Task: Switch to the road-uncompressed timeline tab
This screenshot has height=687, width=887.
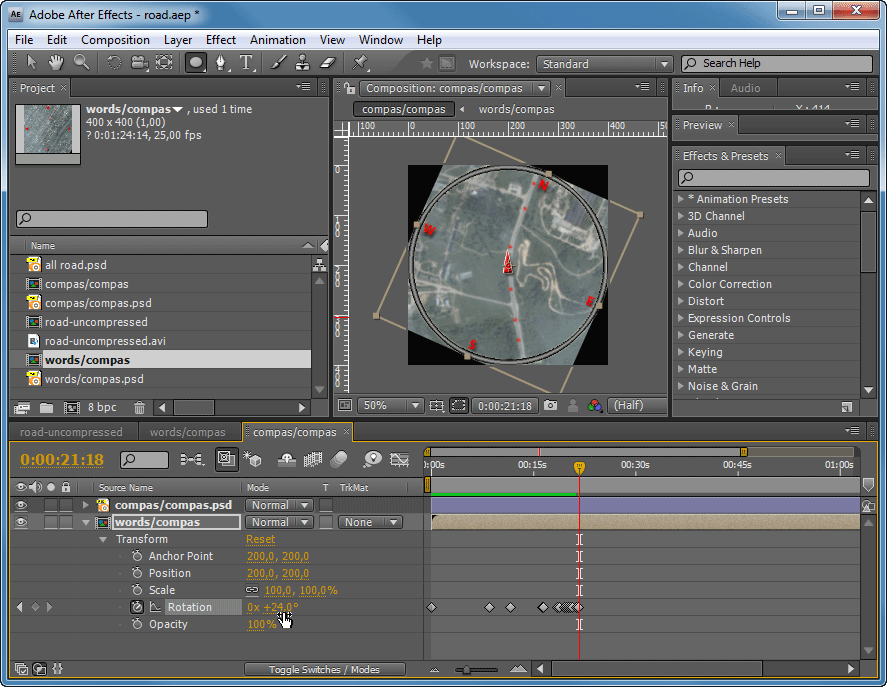Action: 71,432
